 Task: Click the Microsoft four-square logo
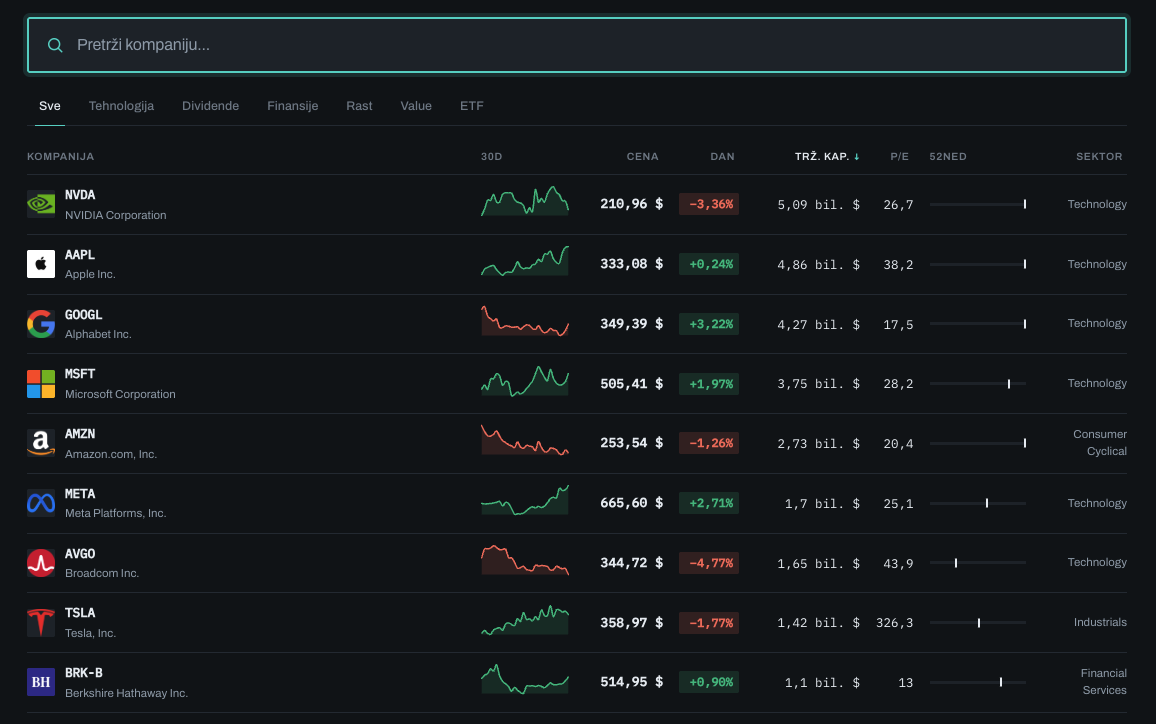tap(41, 383)
